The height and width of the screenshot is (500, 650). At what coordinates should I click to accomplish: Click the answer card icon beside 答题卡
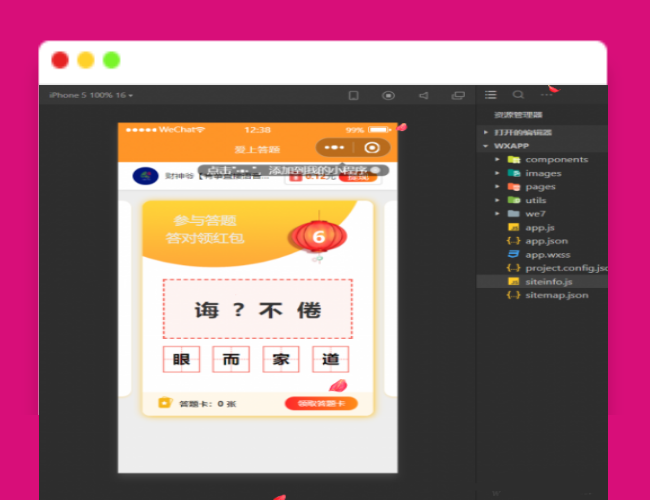tap(165, 402)
